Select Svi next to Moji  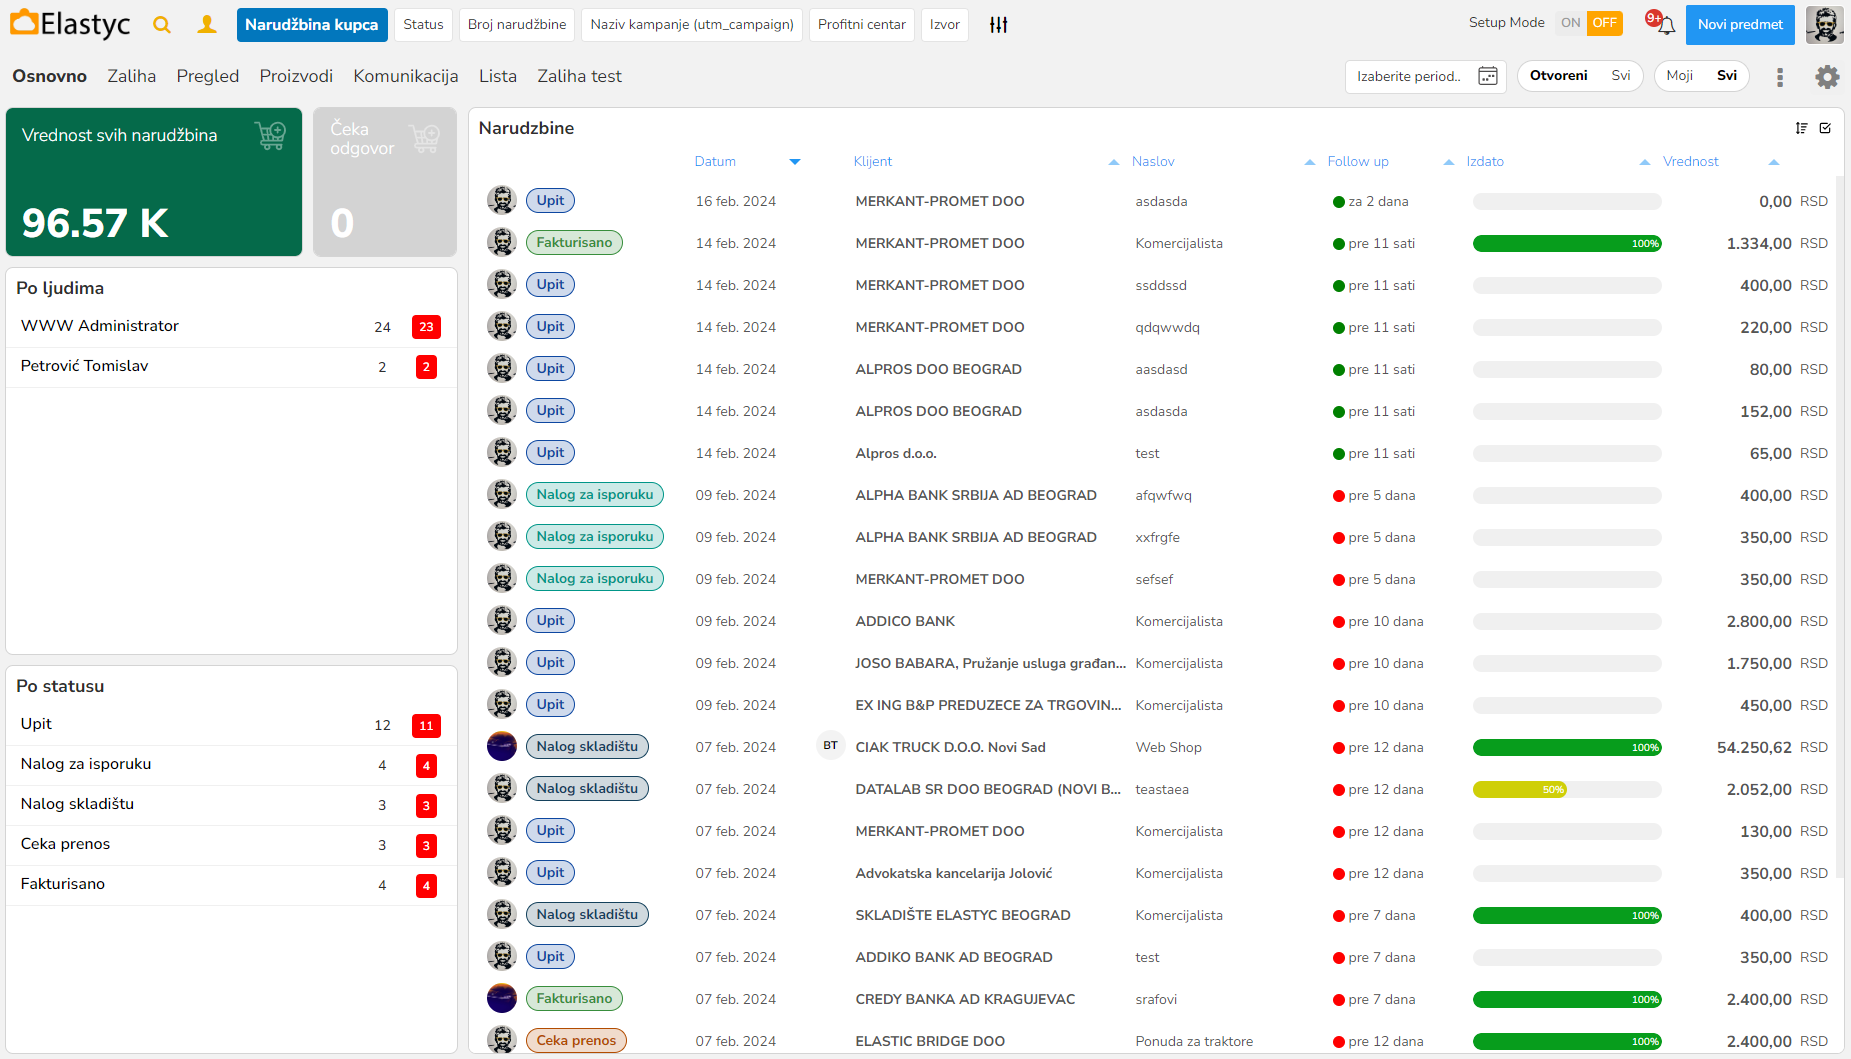1727,76
